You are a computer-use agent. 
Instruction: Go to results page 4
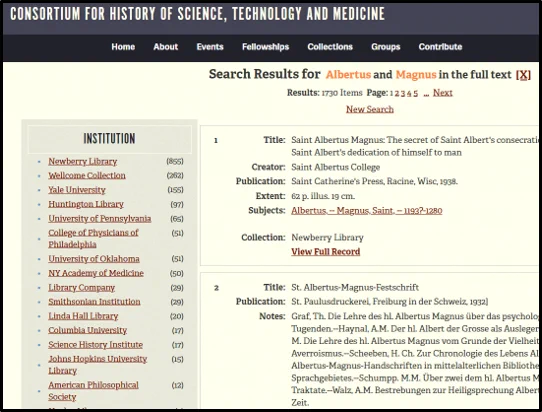tap(409, 93)
